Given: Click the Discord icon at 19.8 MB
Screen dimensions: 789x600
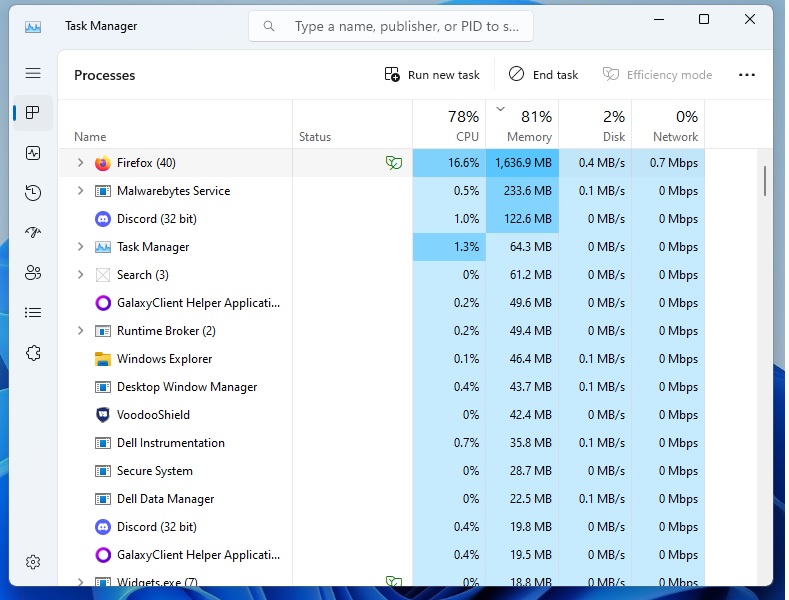Looking at the screenshot, I should tap(103, 527).
